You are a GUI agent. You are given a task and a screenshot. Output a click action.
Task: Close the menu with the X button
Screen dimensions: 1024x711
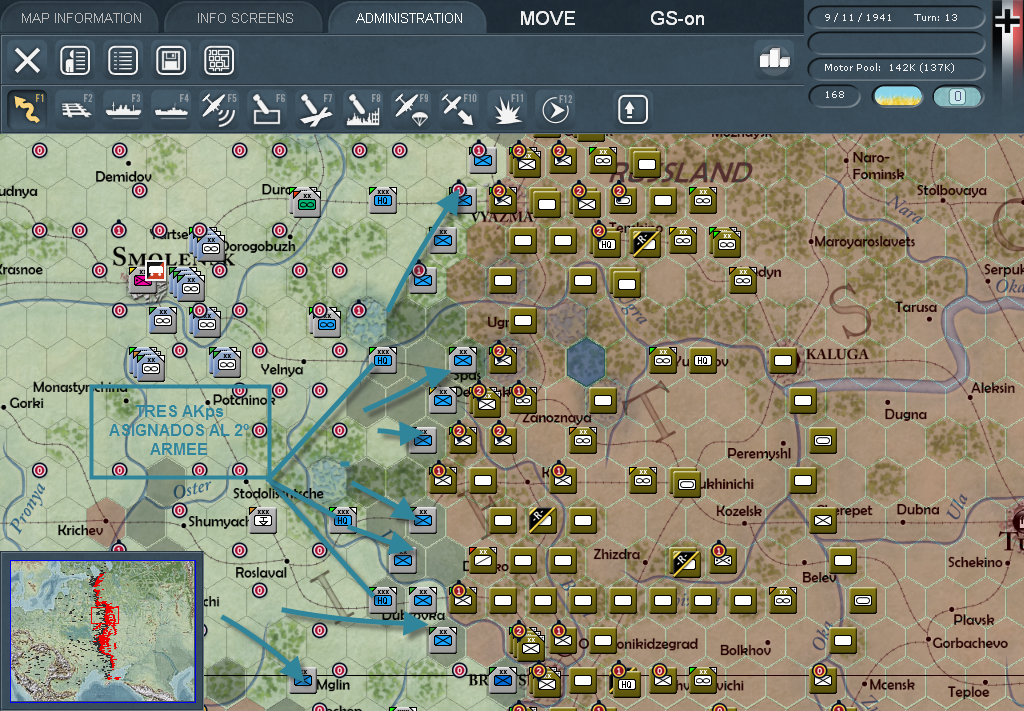pos(27,61)
